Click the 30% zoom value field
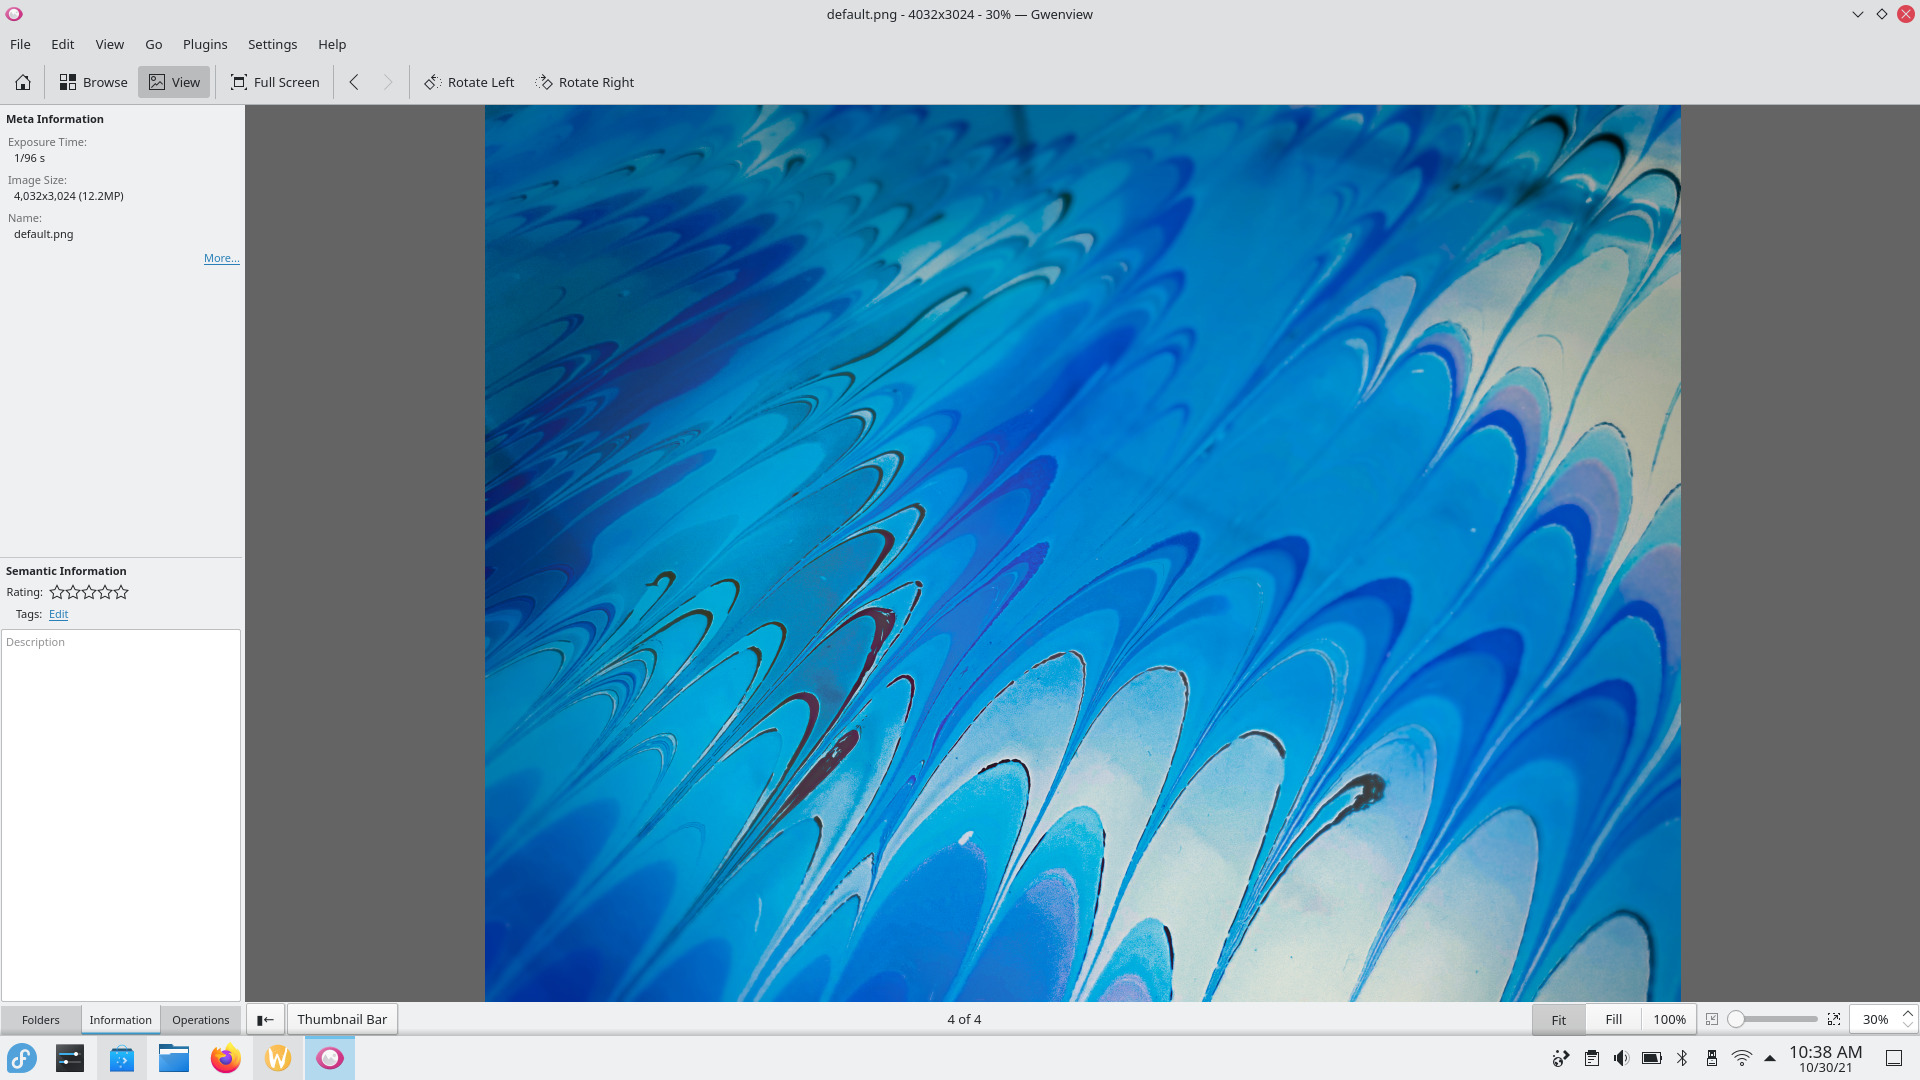 1875,1020
